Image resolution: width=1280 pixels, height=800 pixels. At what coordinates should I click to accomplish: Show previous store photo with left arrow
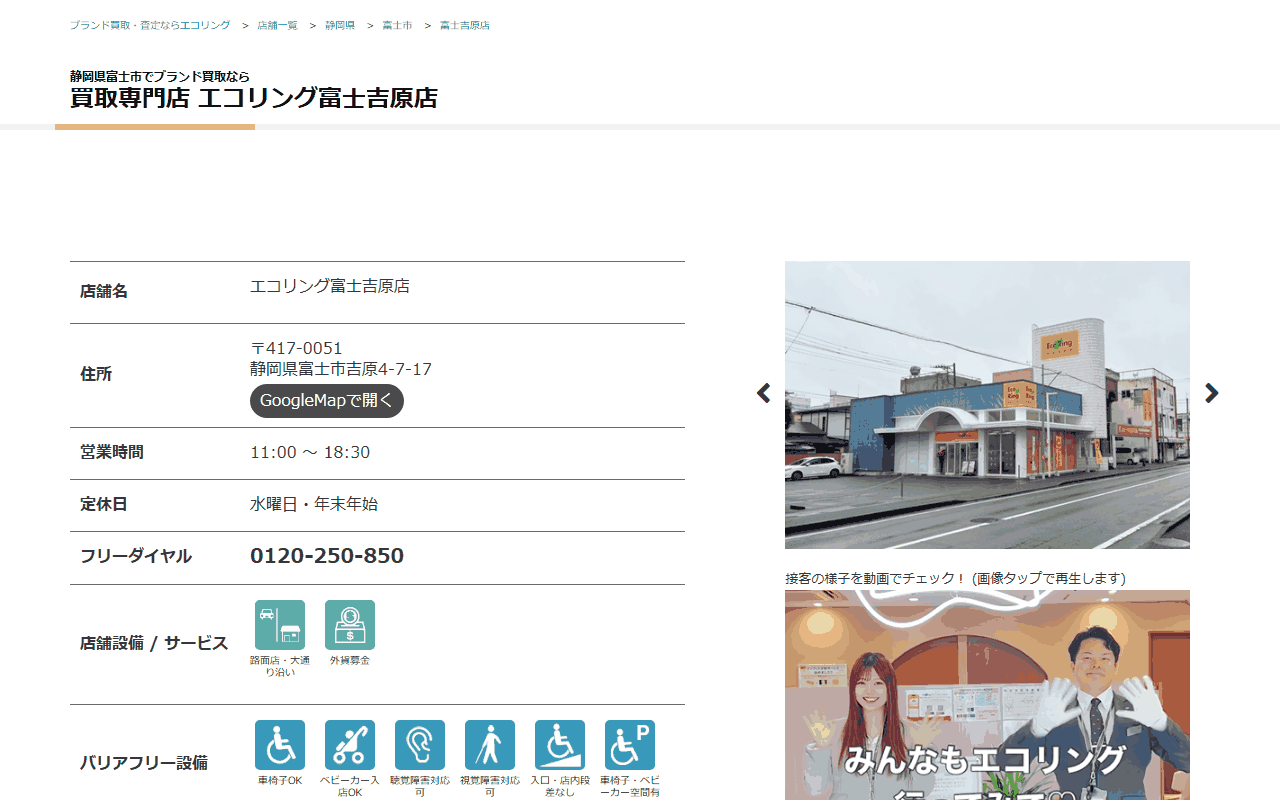(764, 393)
